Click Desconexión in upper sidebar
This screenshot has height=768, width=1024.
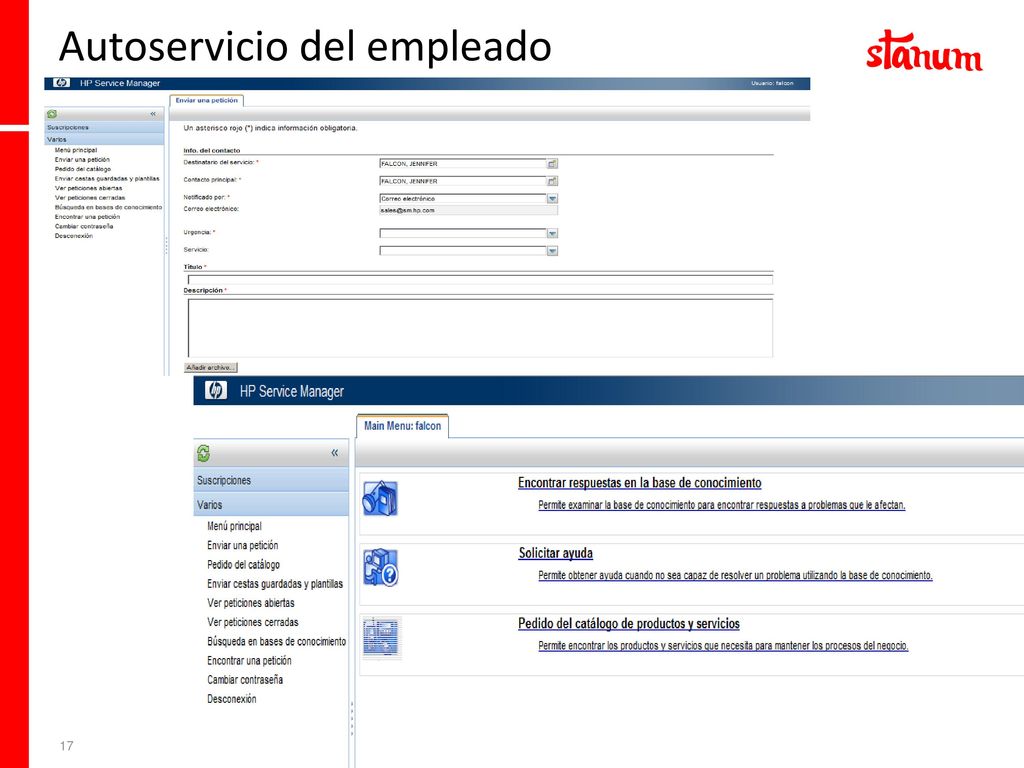coord(74,236)
